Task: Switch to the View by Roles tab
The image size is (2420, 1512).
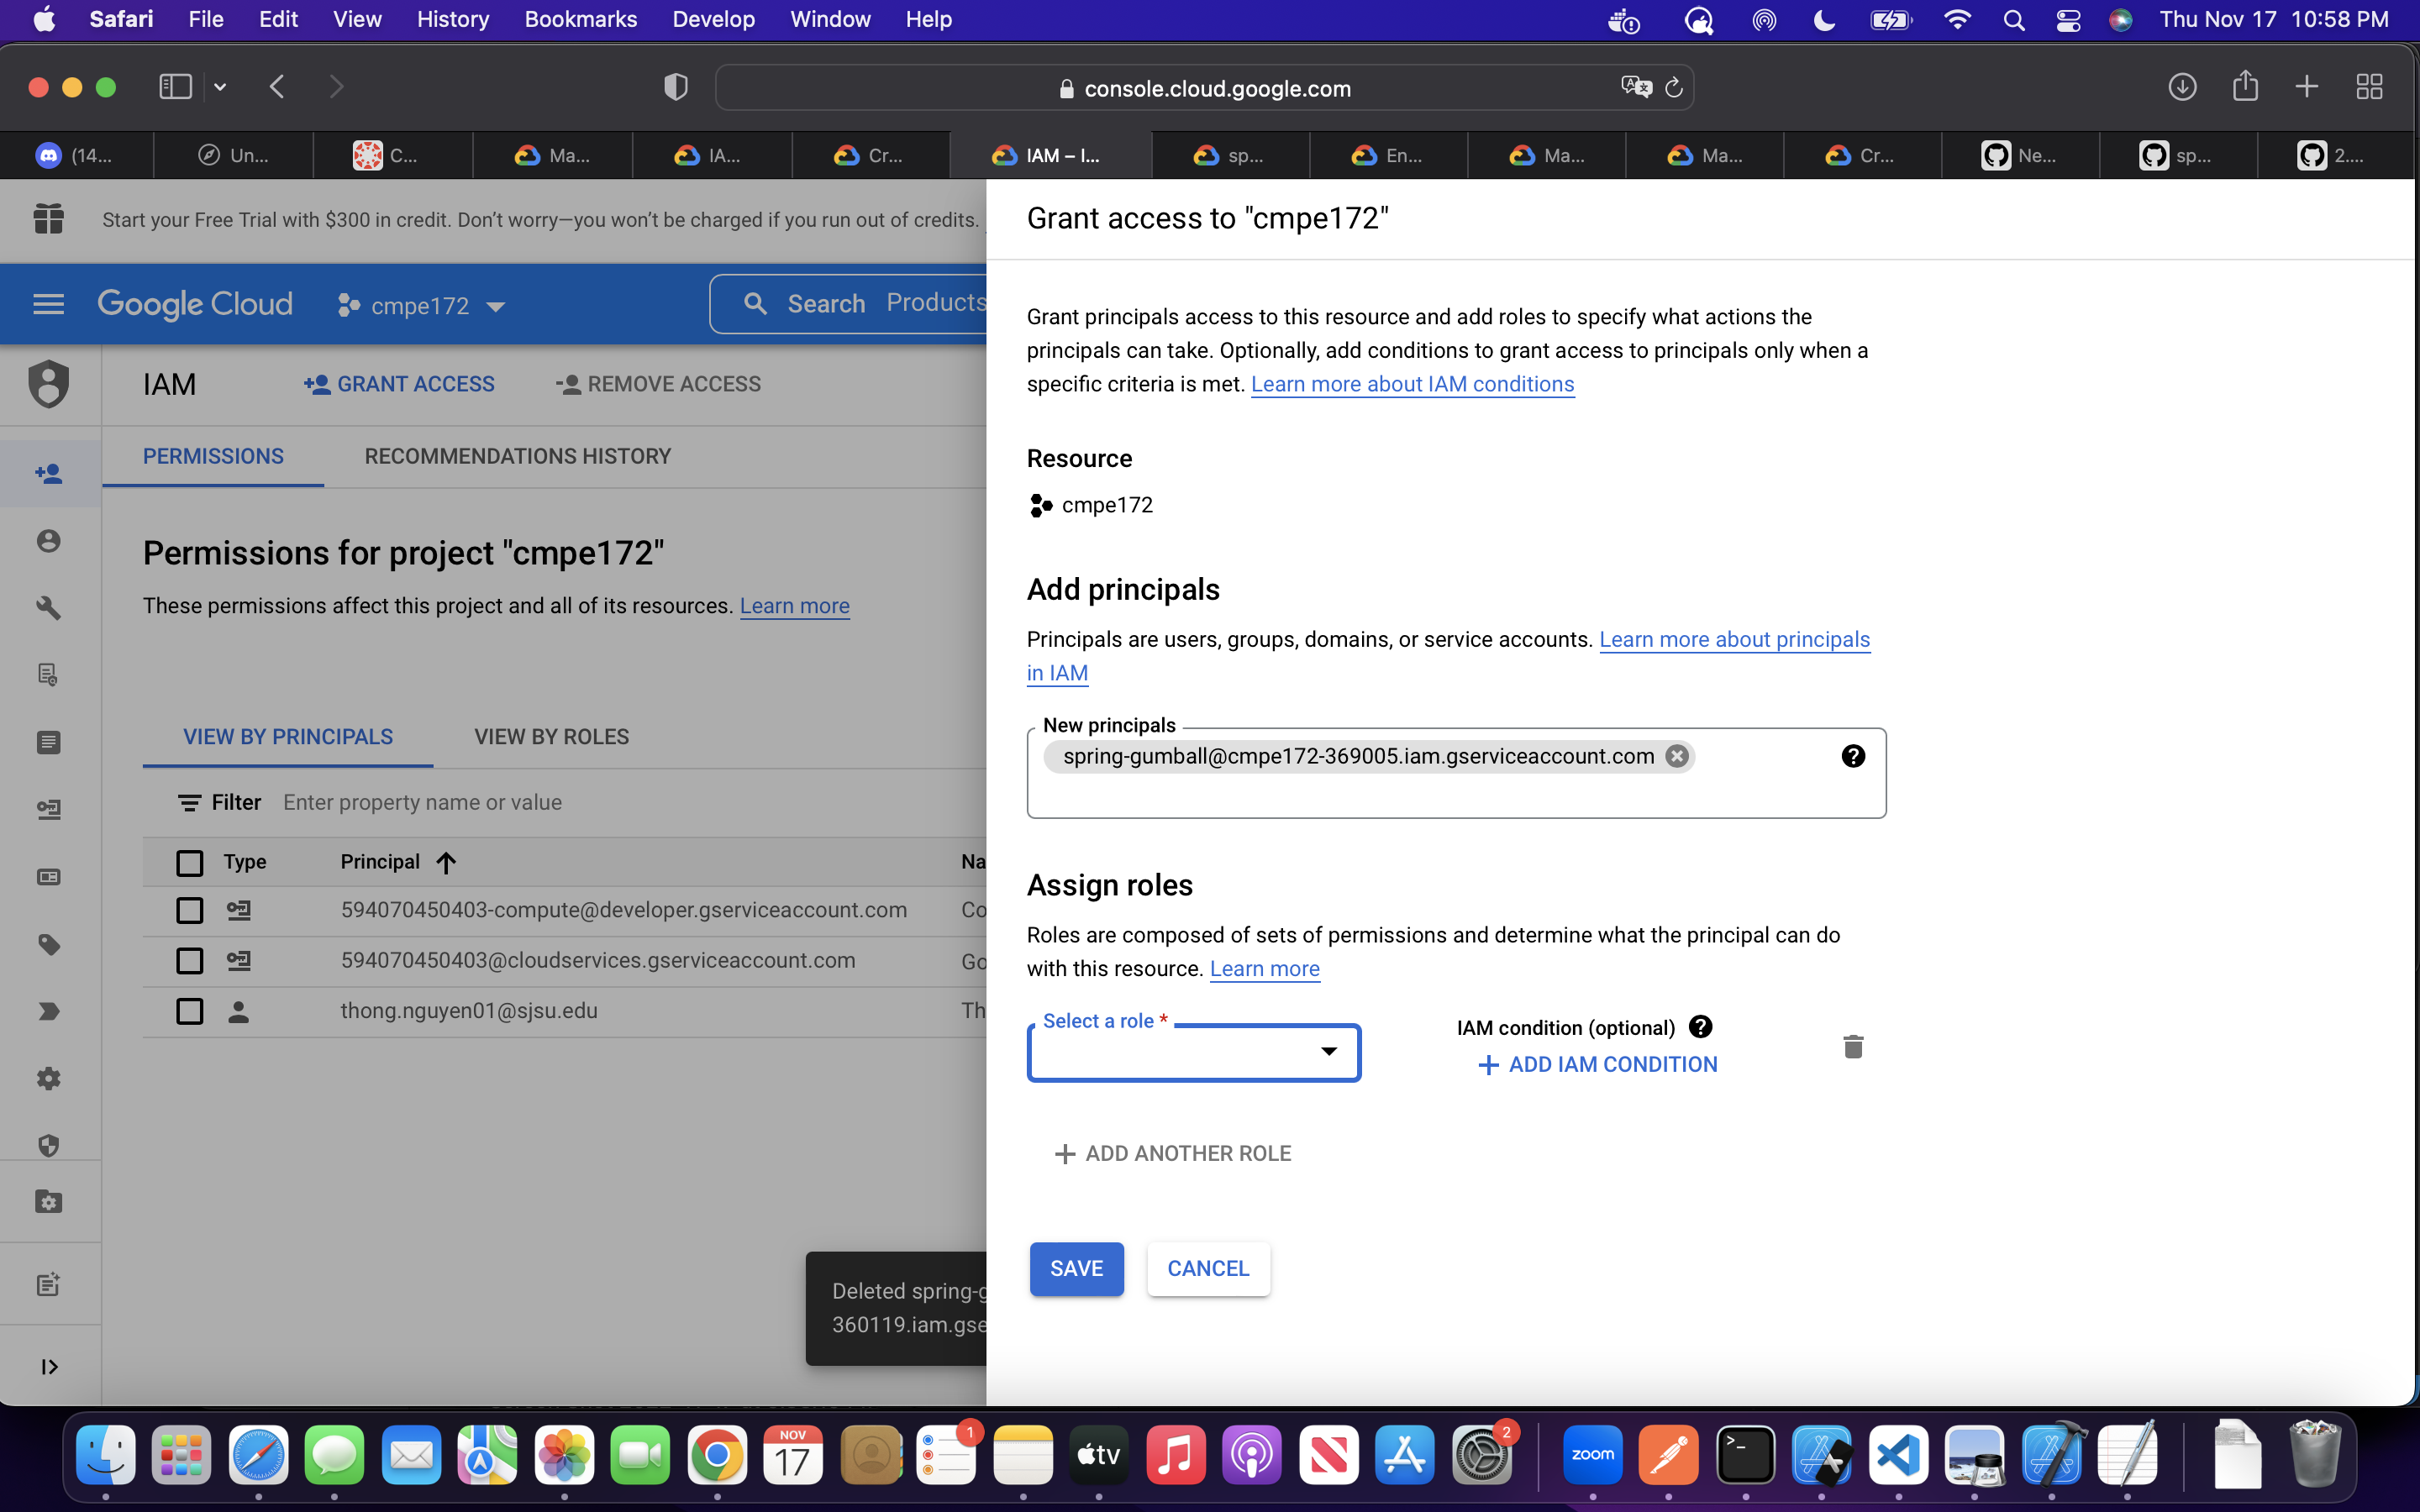Action: click(x=551, y=737)
